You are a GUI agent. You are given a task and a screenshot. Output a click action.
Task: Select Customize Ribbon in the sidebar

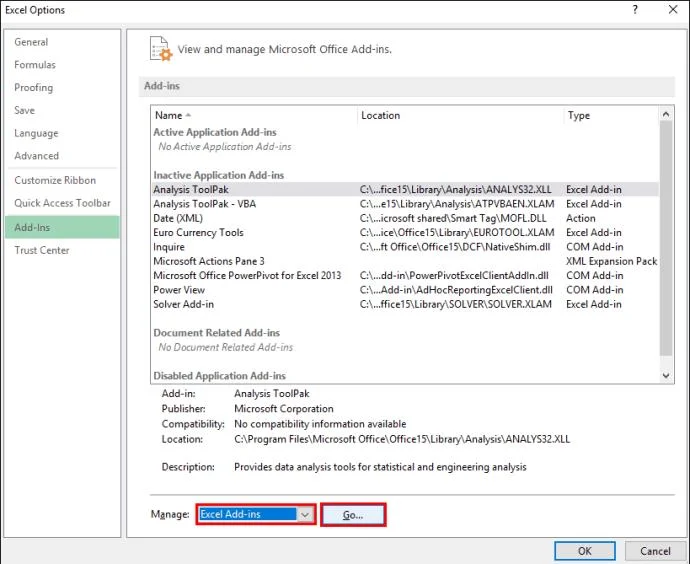coord(55,180)
